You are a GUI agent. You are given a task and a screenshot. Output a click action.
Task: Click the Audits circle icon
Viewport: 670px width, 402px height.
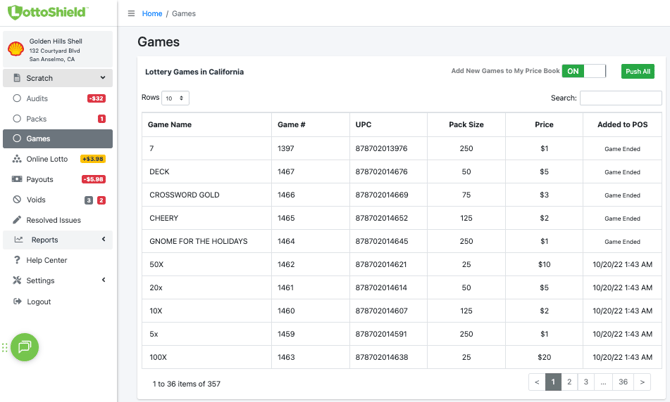coord(17,98)
